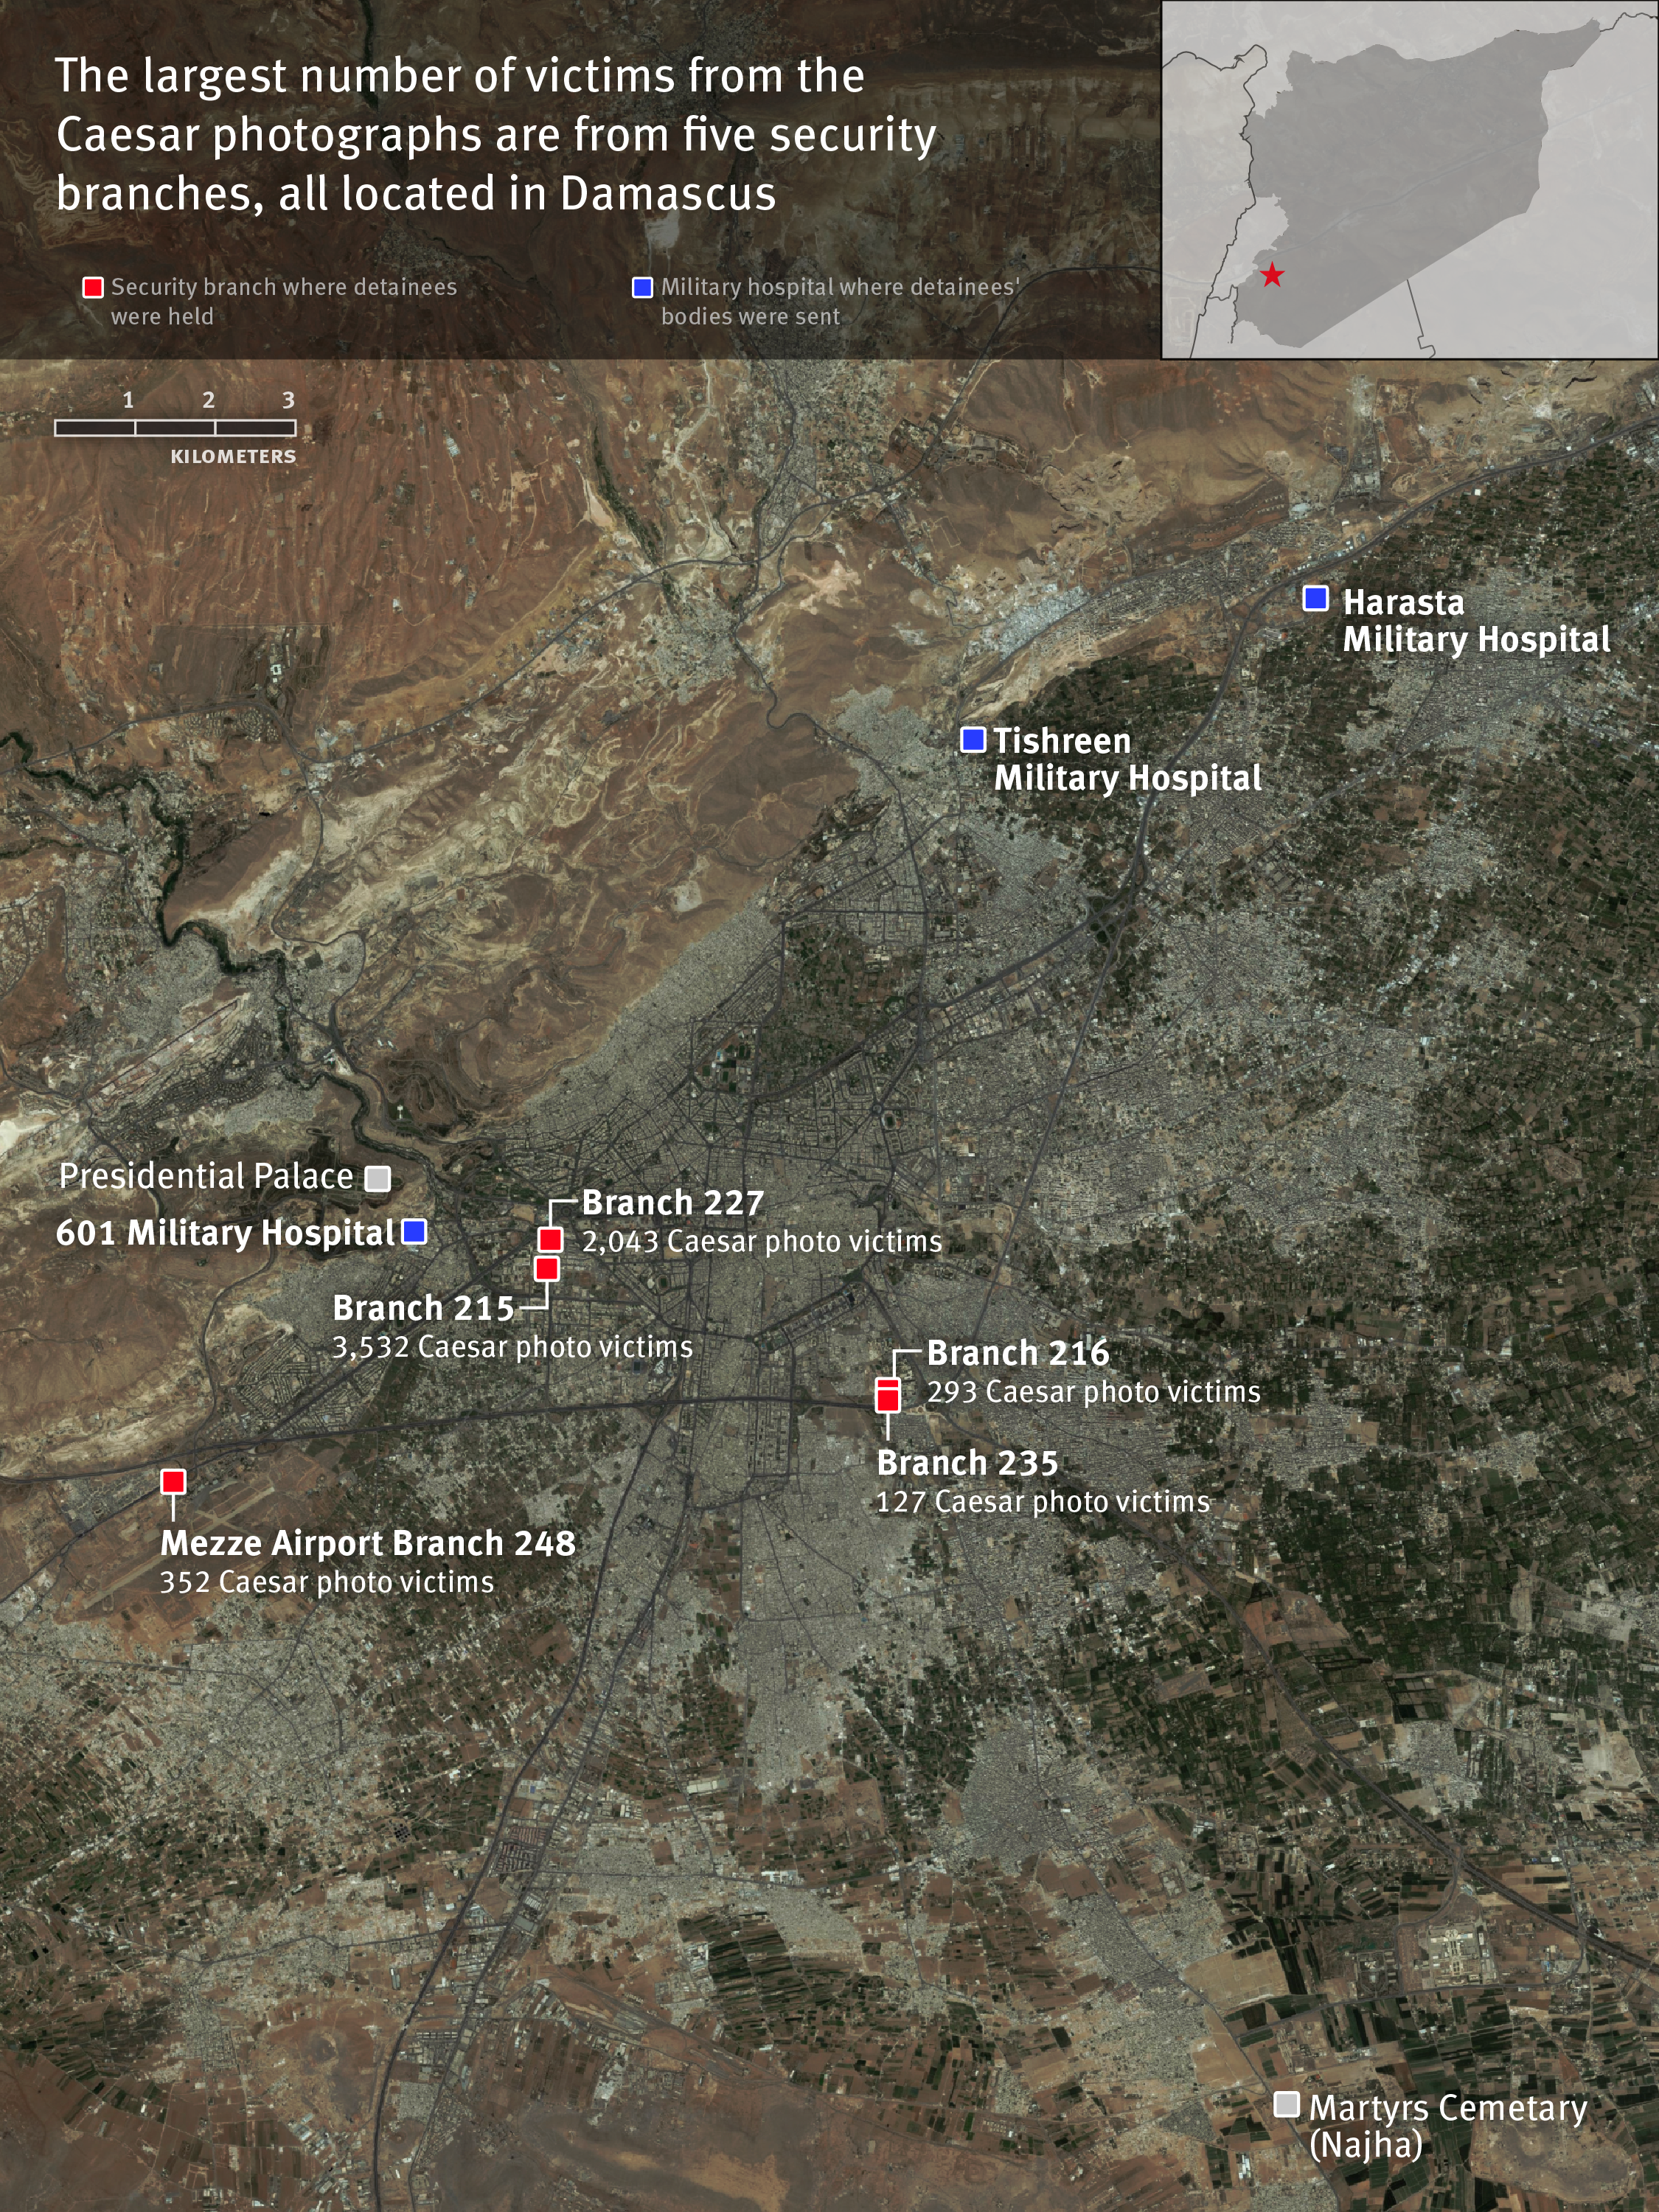Screen dimensions: 1659x2212
Task: Click the 3,532 Caesar photo victims text
Action: click(x=512, y=1346)
